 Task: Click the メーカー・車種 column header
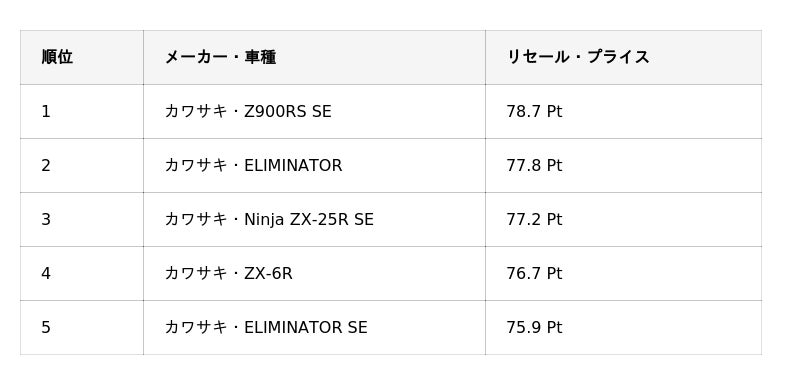[314, 57]
